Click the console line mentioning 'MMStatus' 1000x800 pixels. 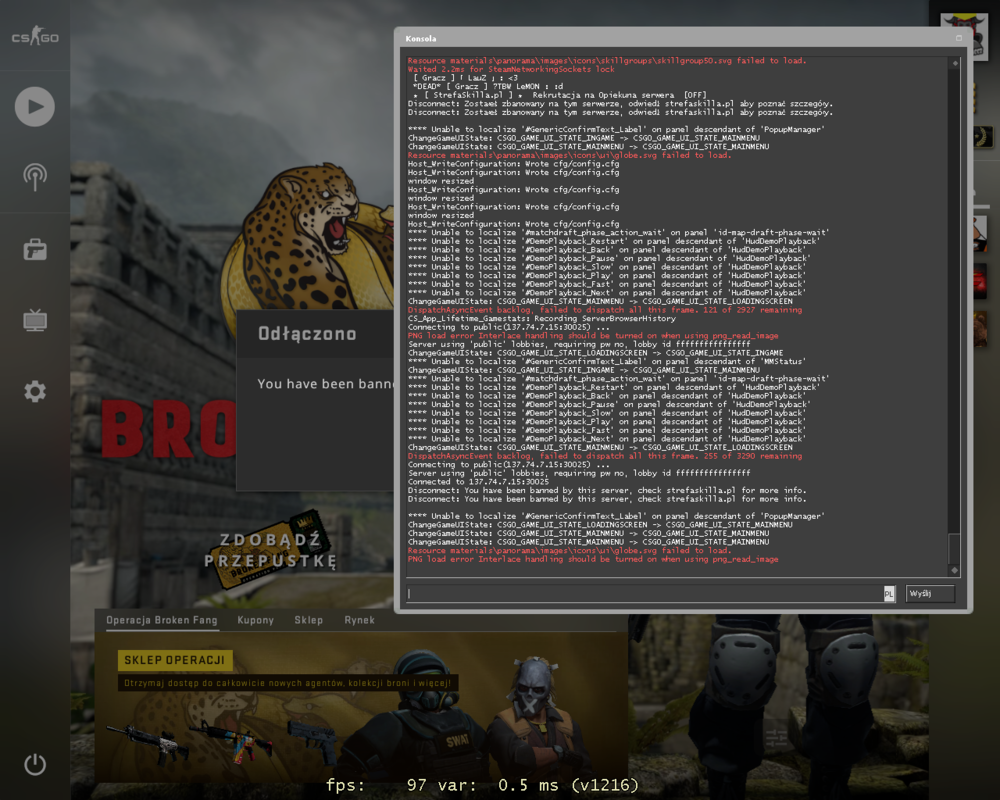click(x=598, y=362)
